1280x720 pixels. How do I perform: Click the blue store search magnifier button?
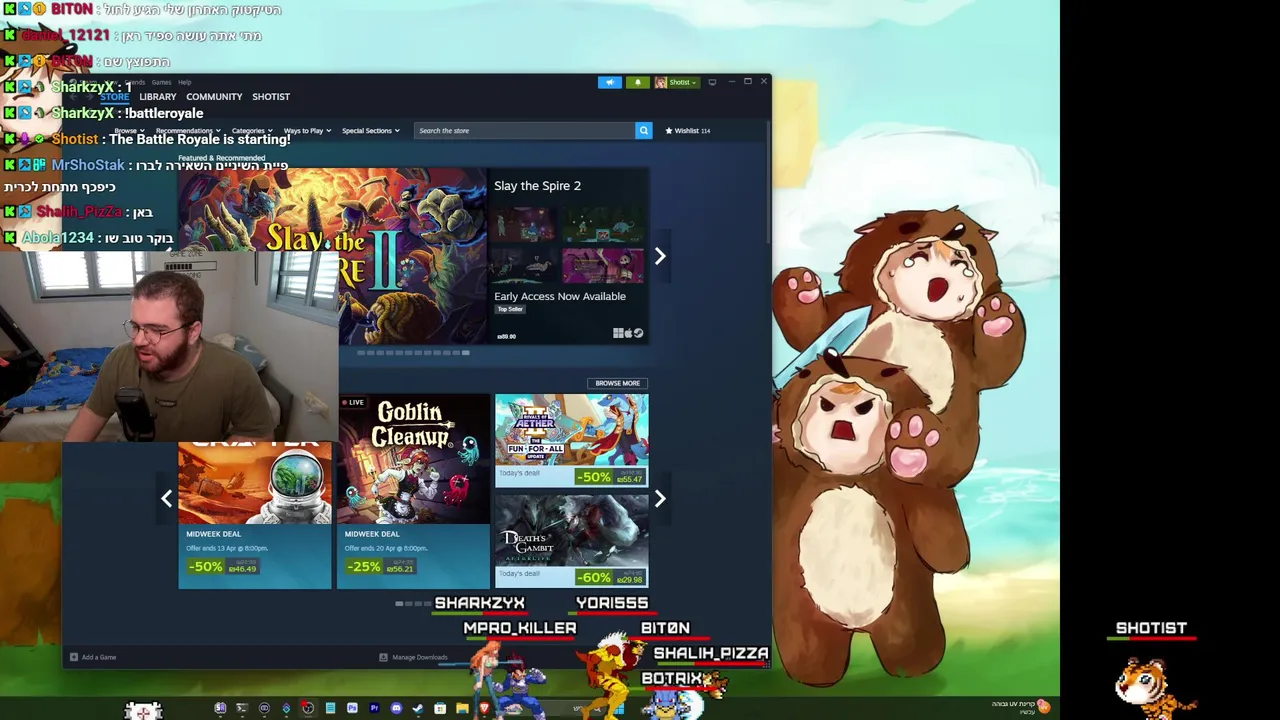point(643,131)
